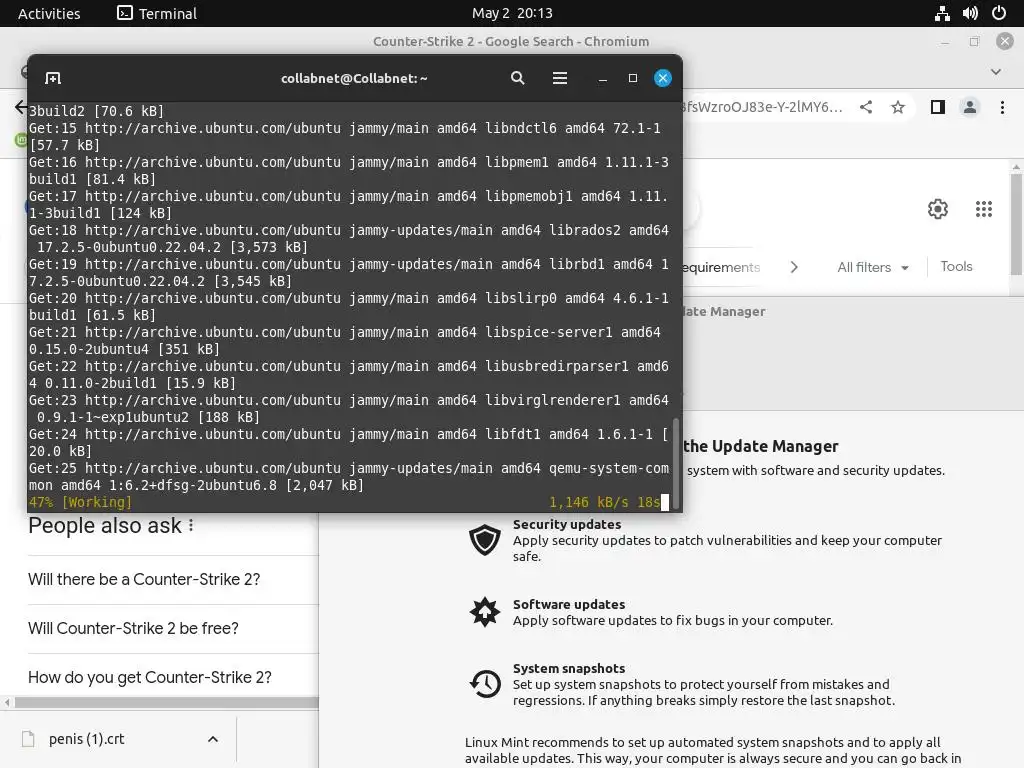Viewport: 1024px width, 768px height.
Task: Bookmark this page with star icon
Action: coord(898,107)
